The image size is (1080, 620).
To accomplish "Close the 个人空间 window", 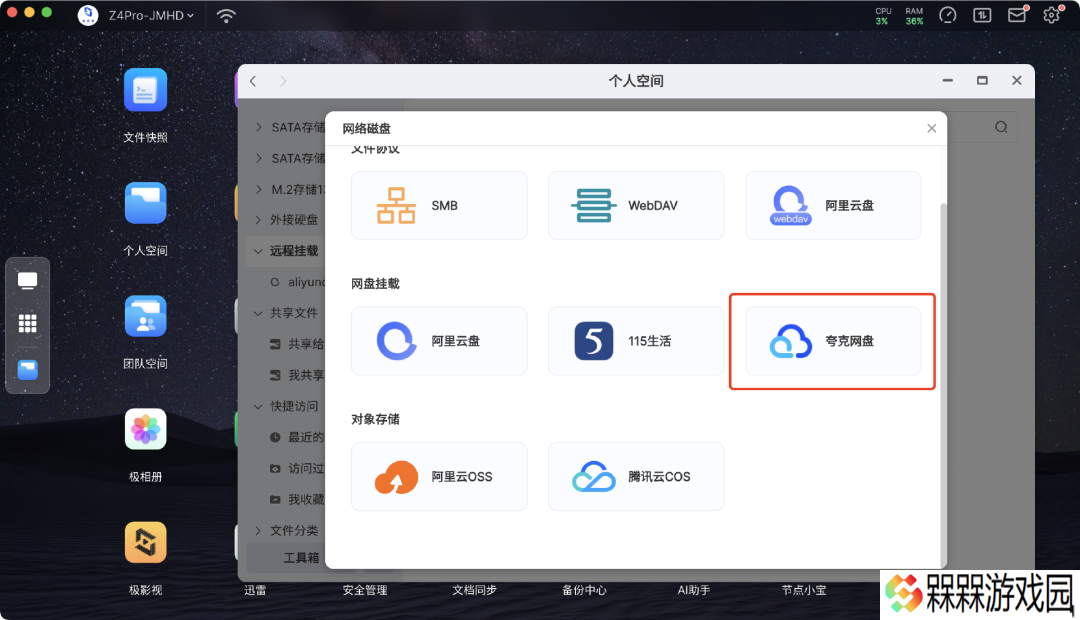I will (x=1017, y=81).
